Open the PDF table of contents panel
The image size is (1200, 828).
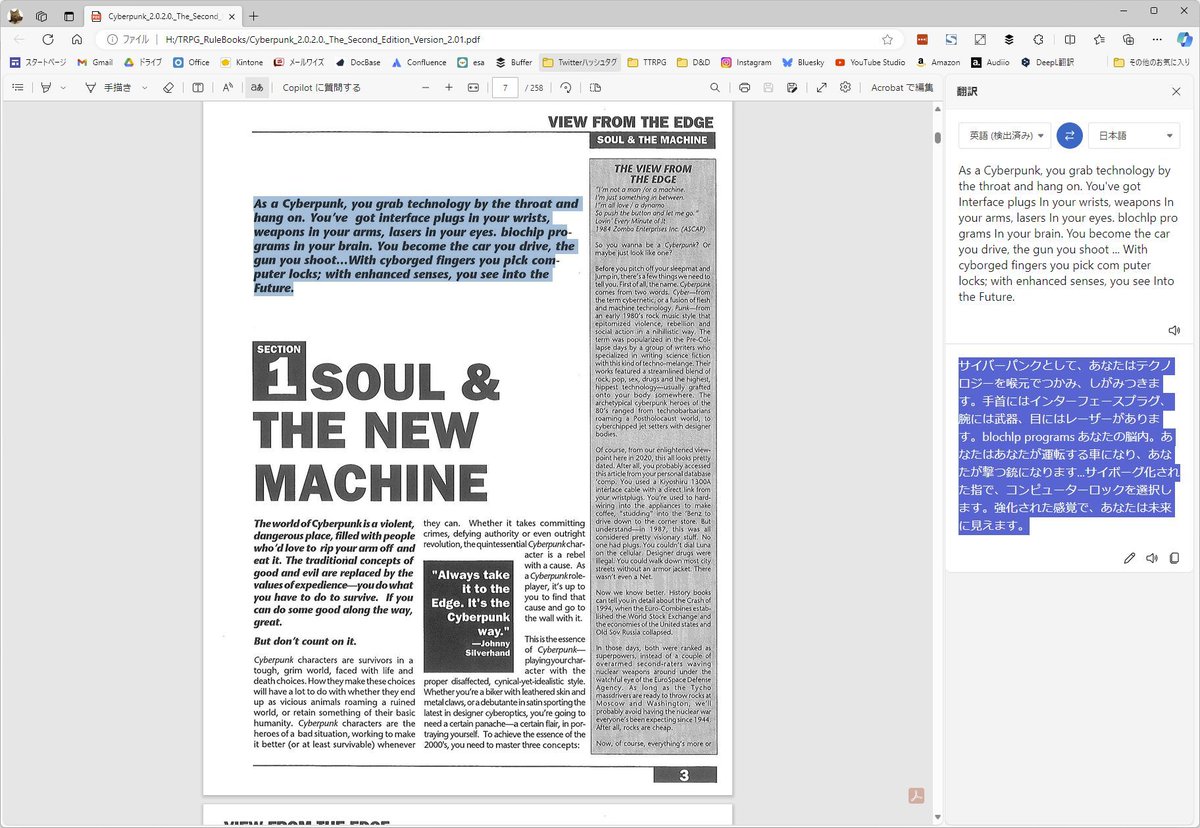(x=18, y=88)
